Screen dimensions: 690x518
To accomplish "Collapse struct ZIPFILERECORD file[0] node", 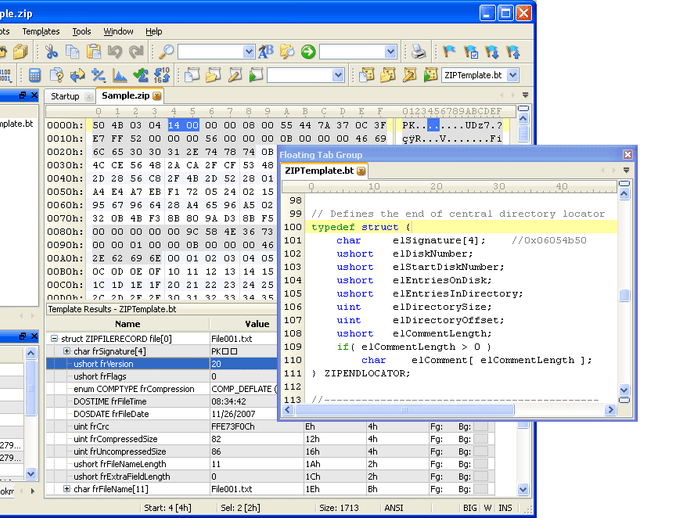I will (x=54, y=338).
